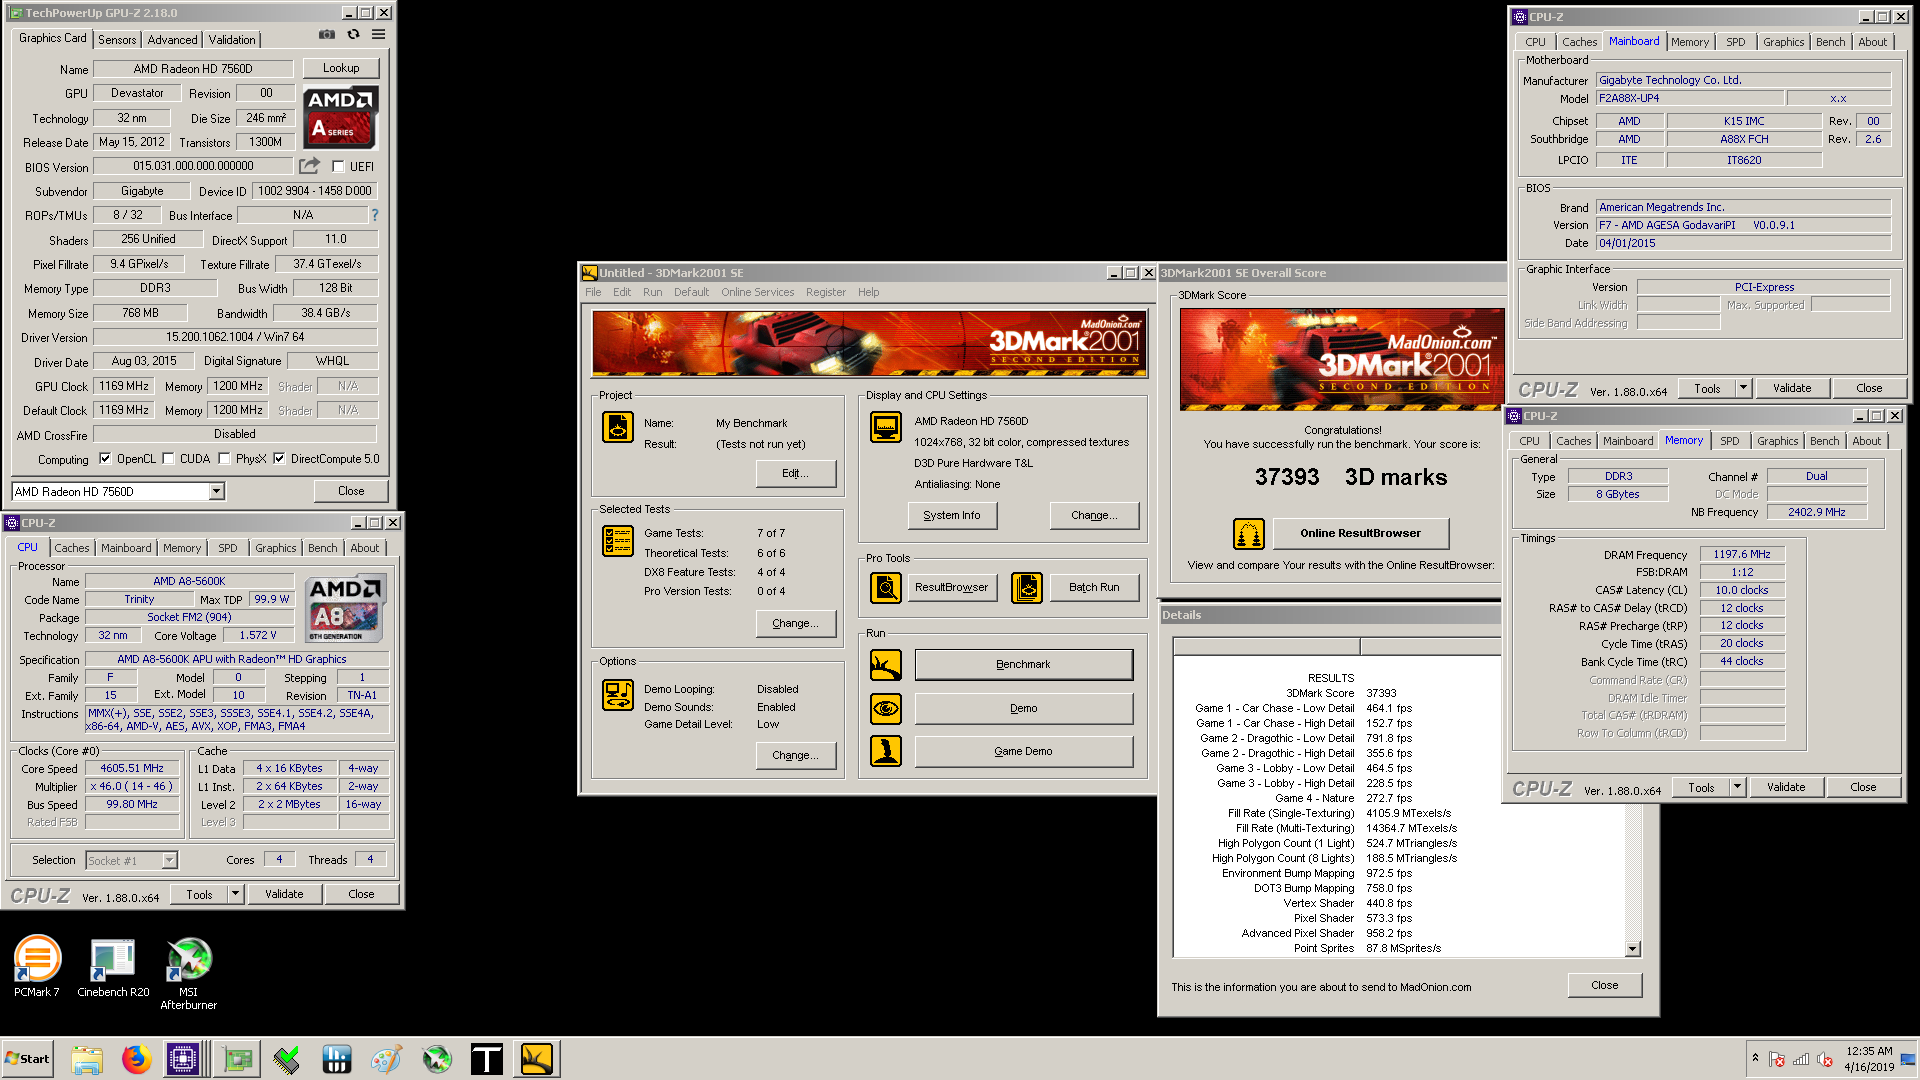Screen dimensions: 1920x1080
Task: Open Bench tab in CPU-Z Memory window
Action: 1824,441
